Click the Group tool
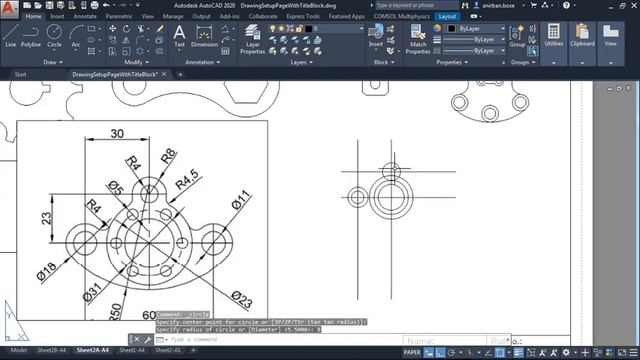The width and height of the screenshot is (640, 360). point(517,36)
